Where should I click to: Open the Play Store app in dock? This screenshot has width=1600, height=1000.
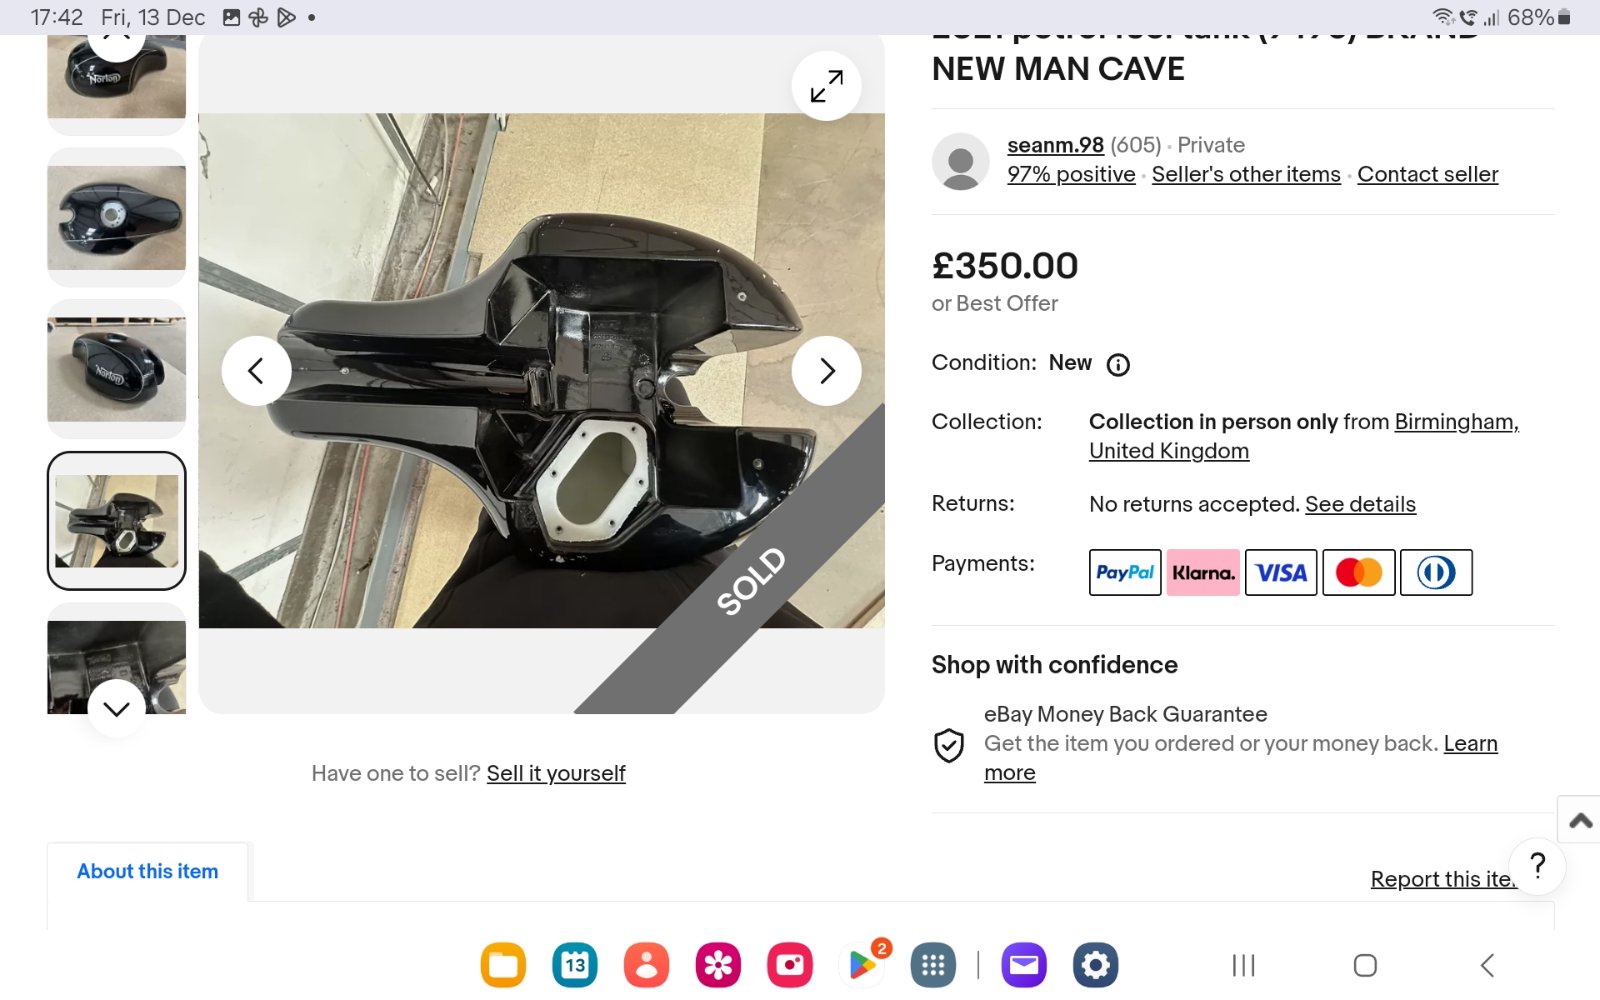point(862,965)
